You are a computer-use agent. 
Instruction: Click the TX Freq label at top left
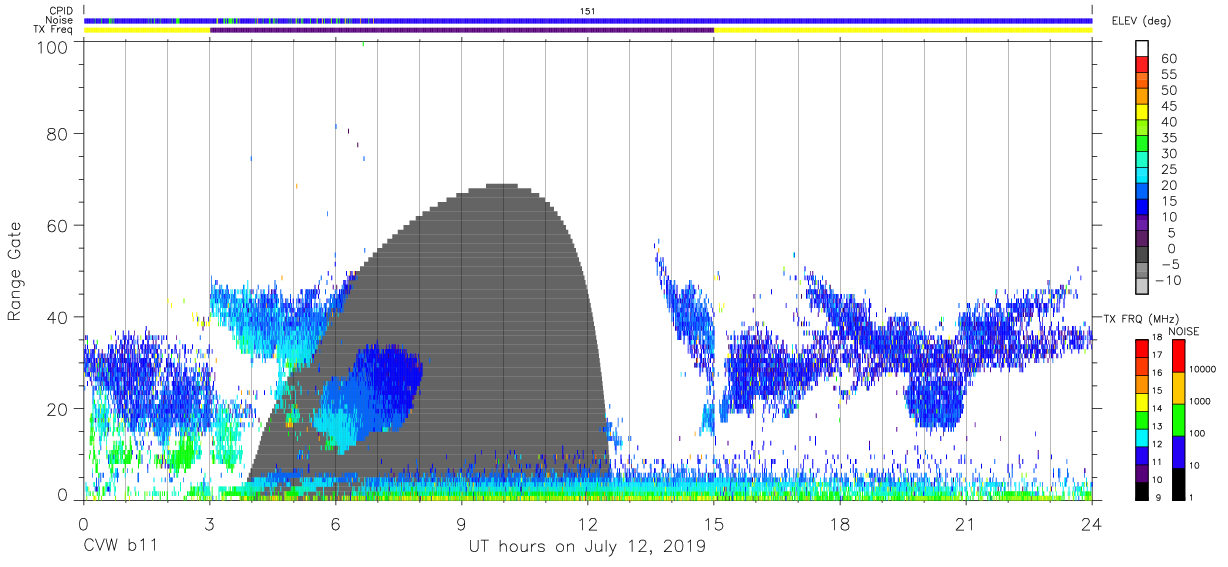54,30
